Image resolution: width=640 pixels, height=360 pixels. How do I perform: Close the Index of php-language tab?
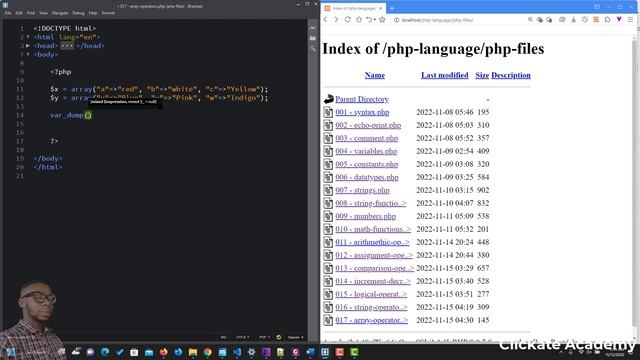tap(381, 8)
